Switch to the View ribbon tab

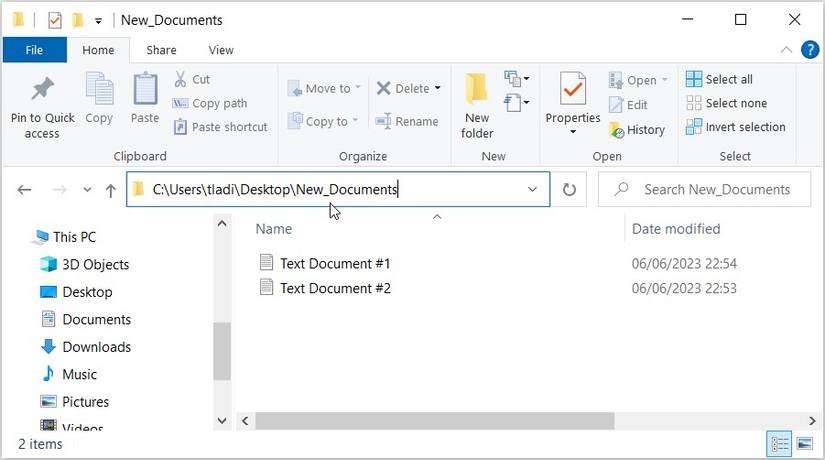click(221, 50)
